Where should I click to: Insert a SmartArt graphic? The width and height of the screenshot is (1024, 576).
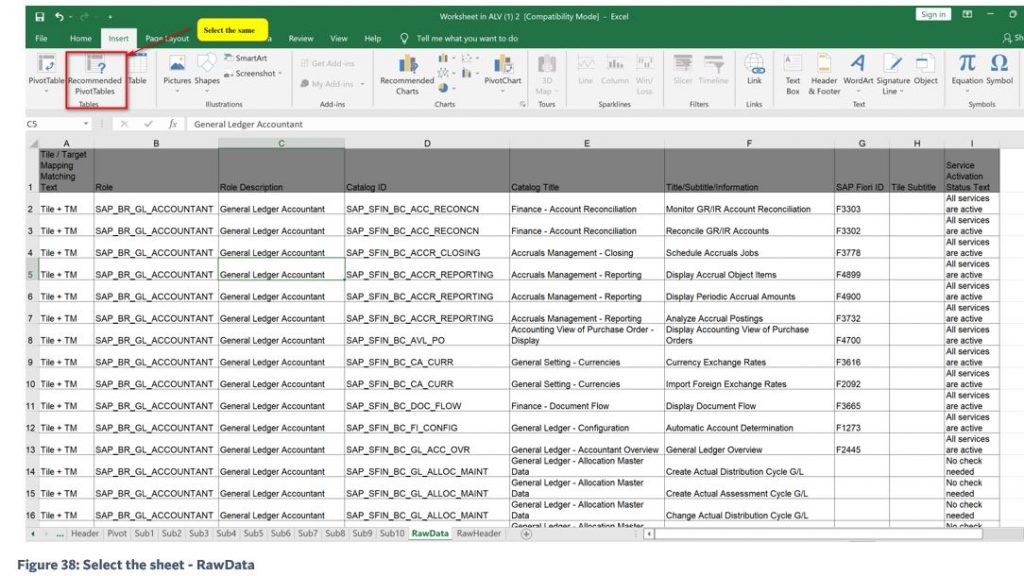[x=246, y=58]
